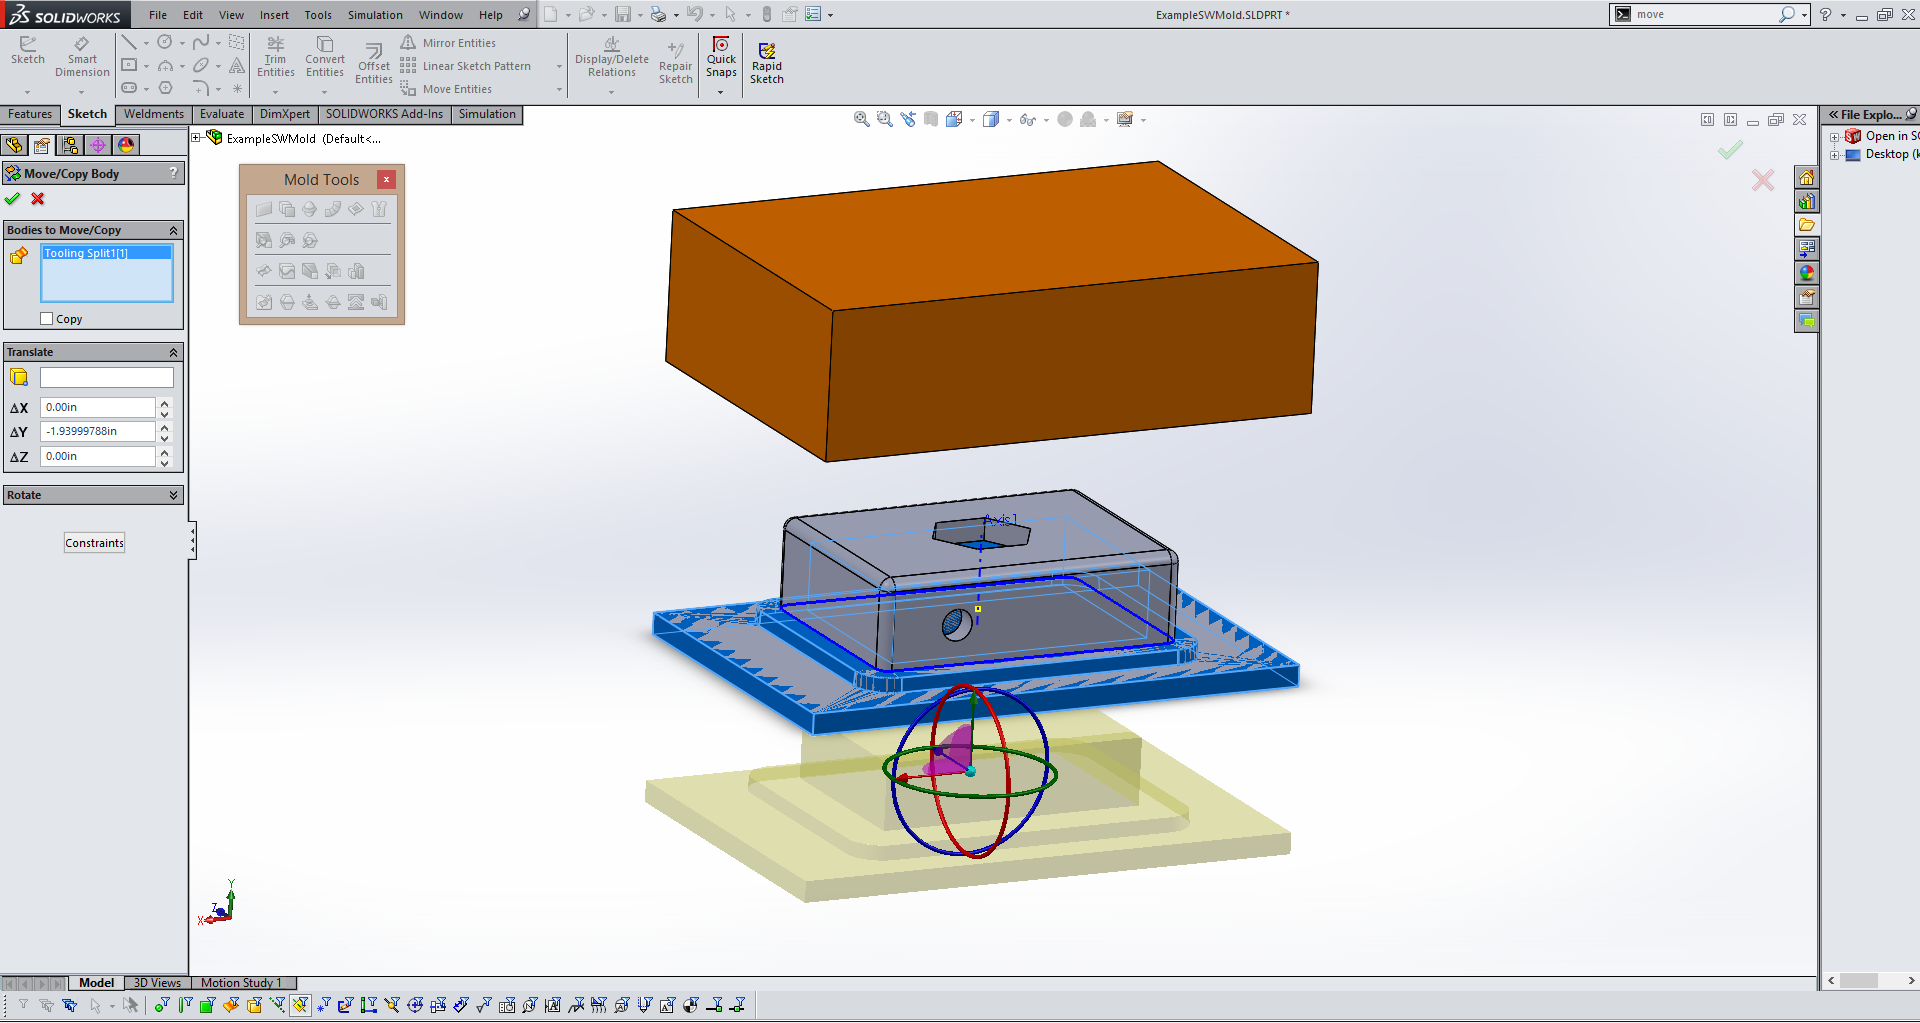Cancel Move/Copy Body with red X
The width and height of the screenshot is (1920, 1023).
(38, 199)
